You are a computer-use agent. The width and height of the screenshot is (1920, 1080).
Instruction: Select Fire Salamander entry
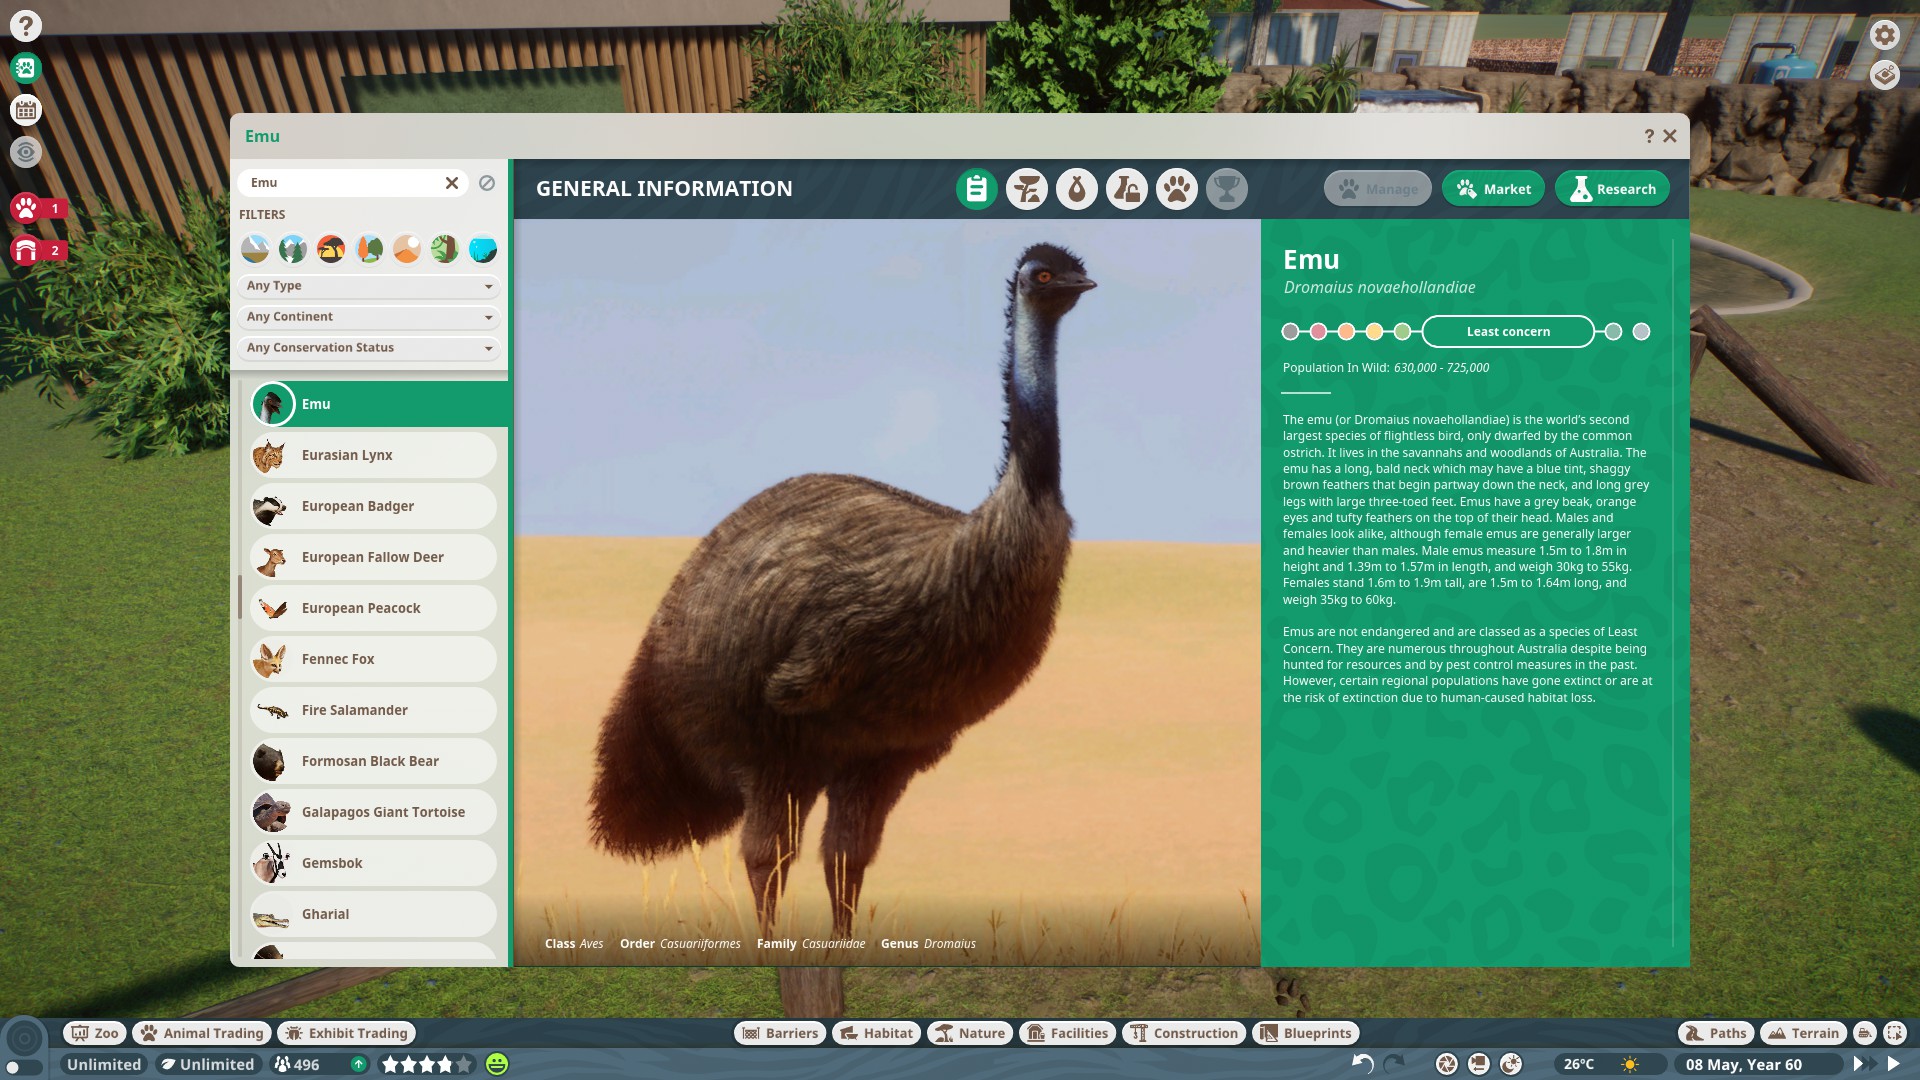pyautogui.click(x=373, y=710)
